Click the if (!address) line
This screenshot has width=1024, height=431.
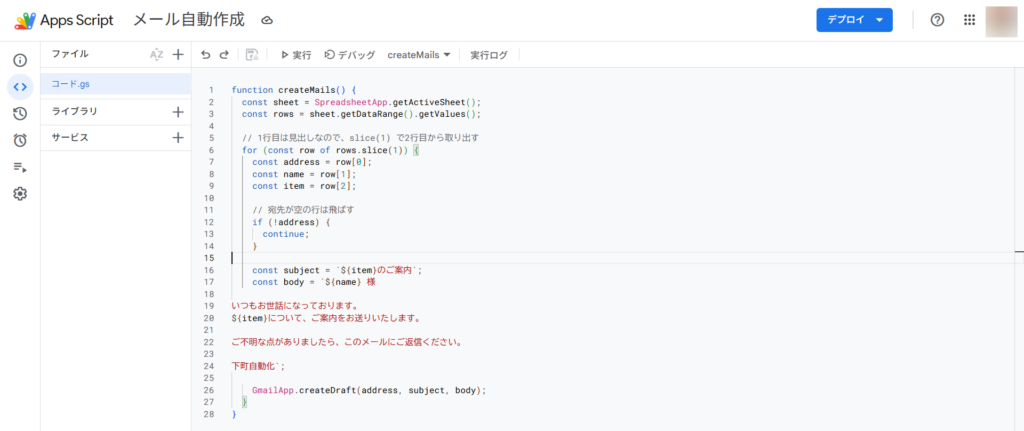click(291, 222)
